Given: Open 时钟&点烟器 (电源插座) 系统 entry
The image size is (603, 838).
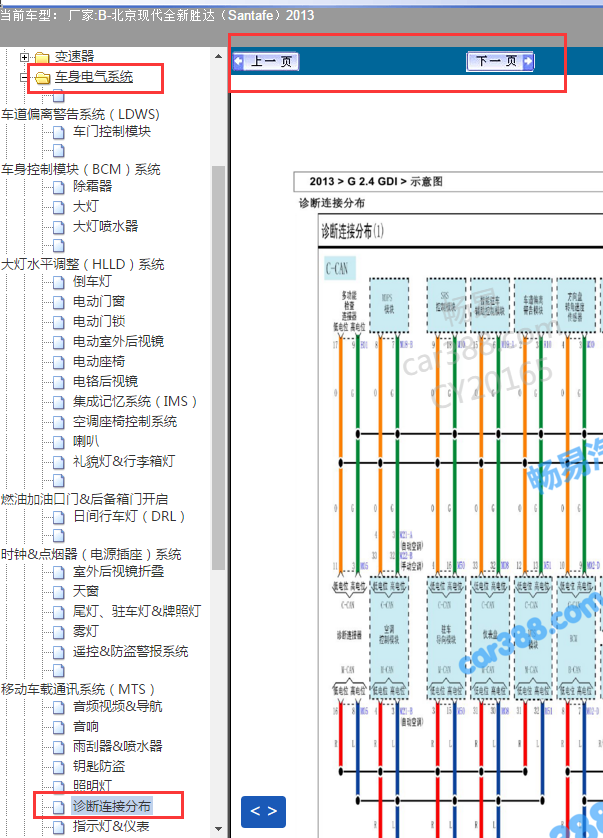Looking at the screenshot, I should 91,554.
